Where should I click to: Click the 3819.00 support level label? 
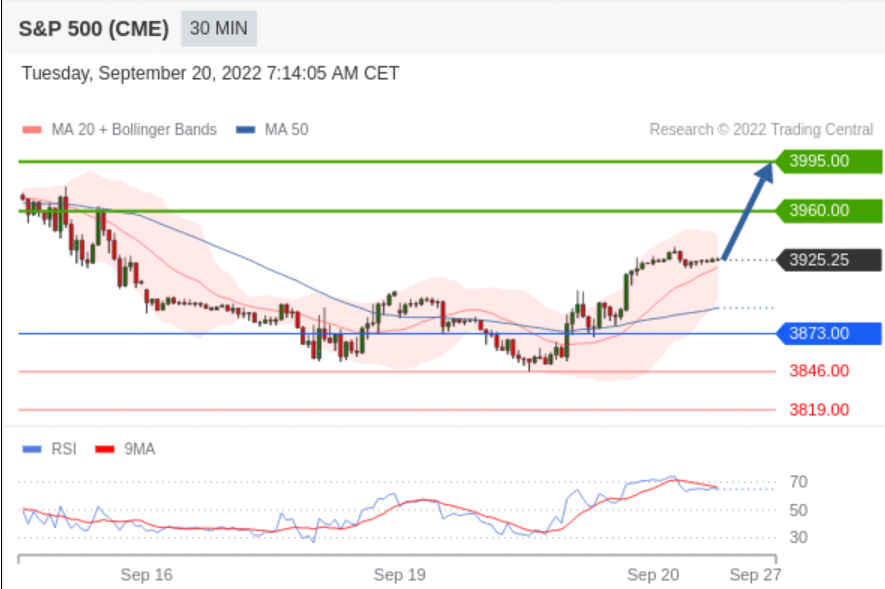[x=819, y=410]
